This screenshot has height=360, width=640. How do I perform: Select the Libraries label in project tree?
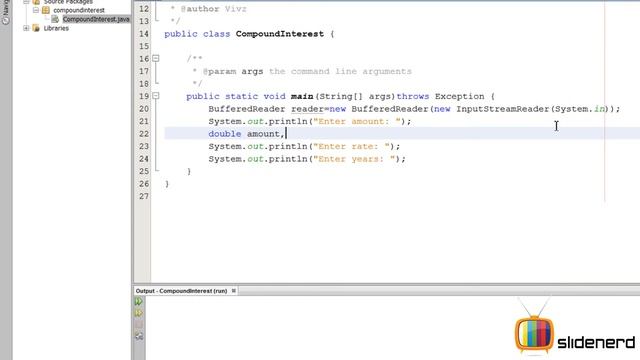[56, 28]
